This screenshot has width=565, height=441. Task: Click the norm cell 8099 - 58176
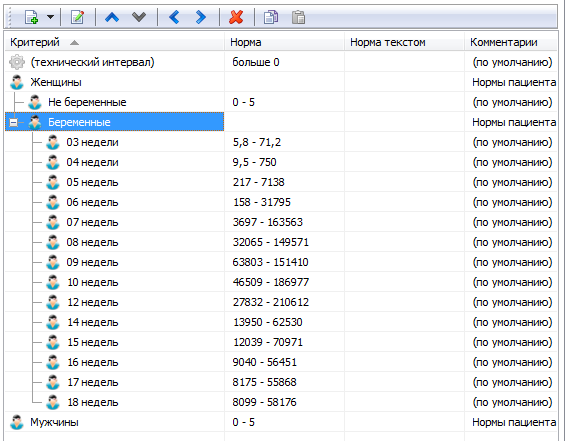(x=264, y=402)
